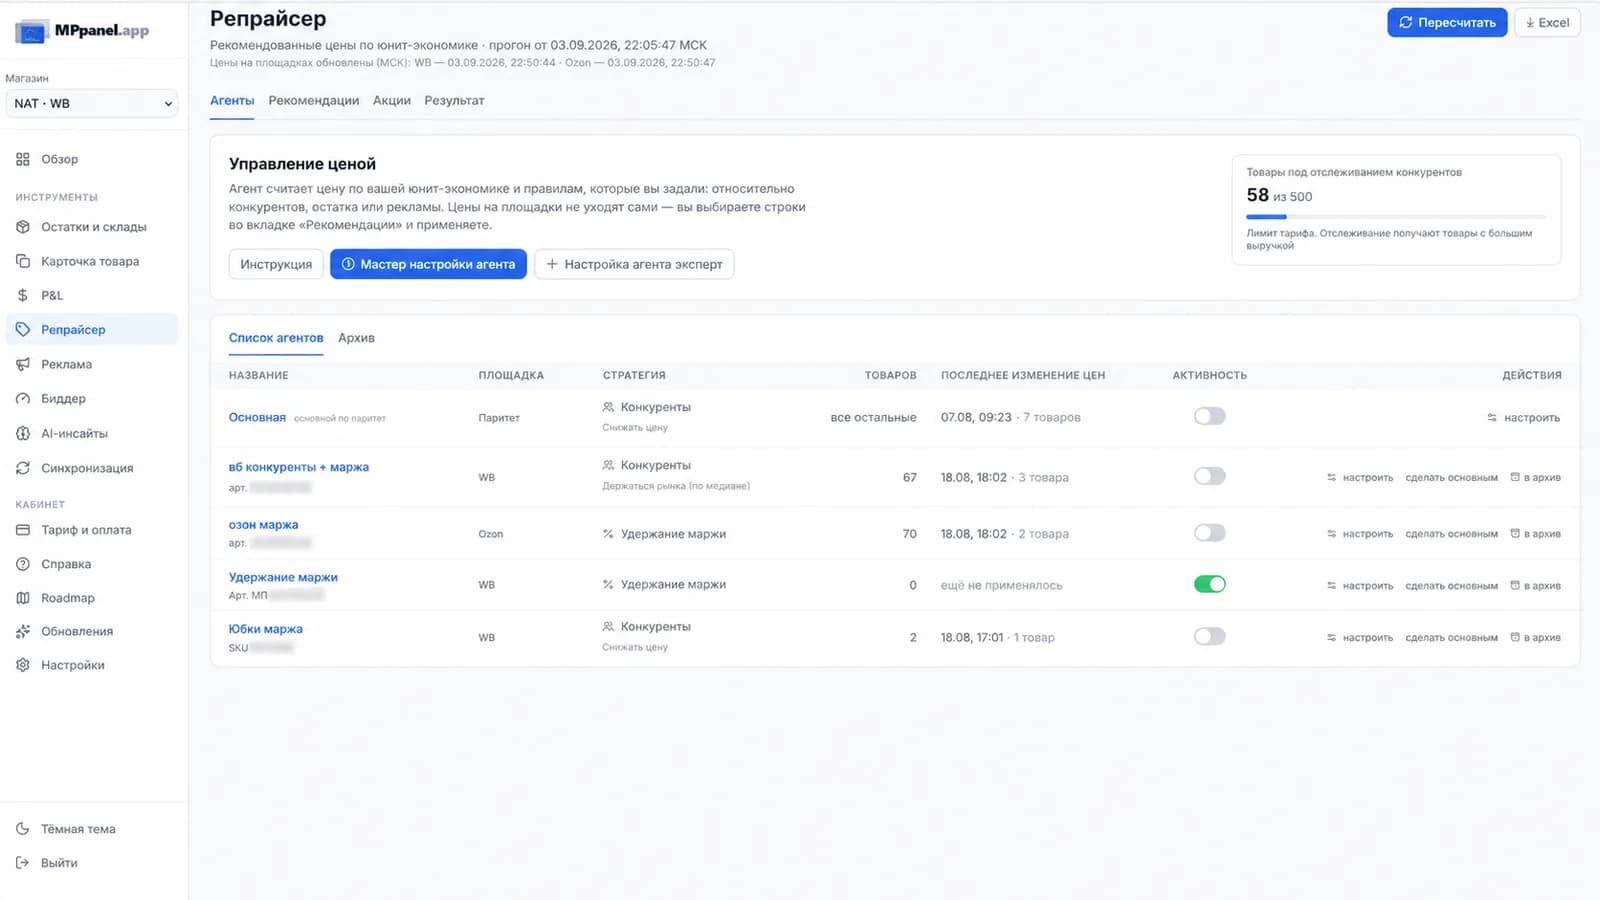Switch to the Акции tab
Image resolution: width=1600 pixels, height=900 pixels.
pos(392,100)
